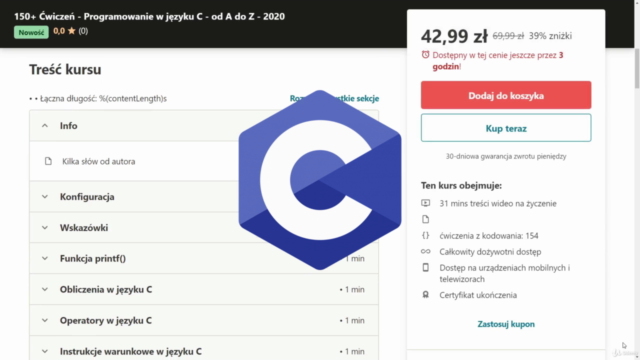Screen dimensions: 640x360
Task: Click the crossed-out 69,99 zł price
Action: point(508,36)
